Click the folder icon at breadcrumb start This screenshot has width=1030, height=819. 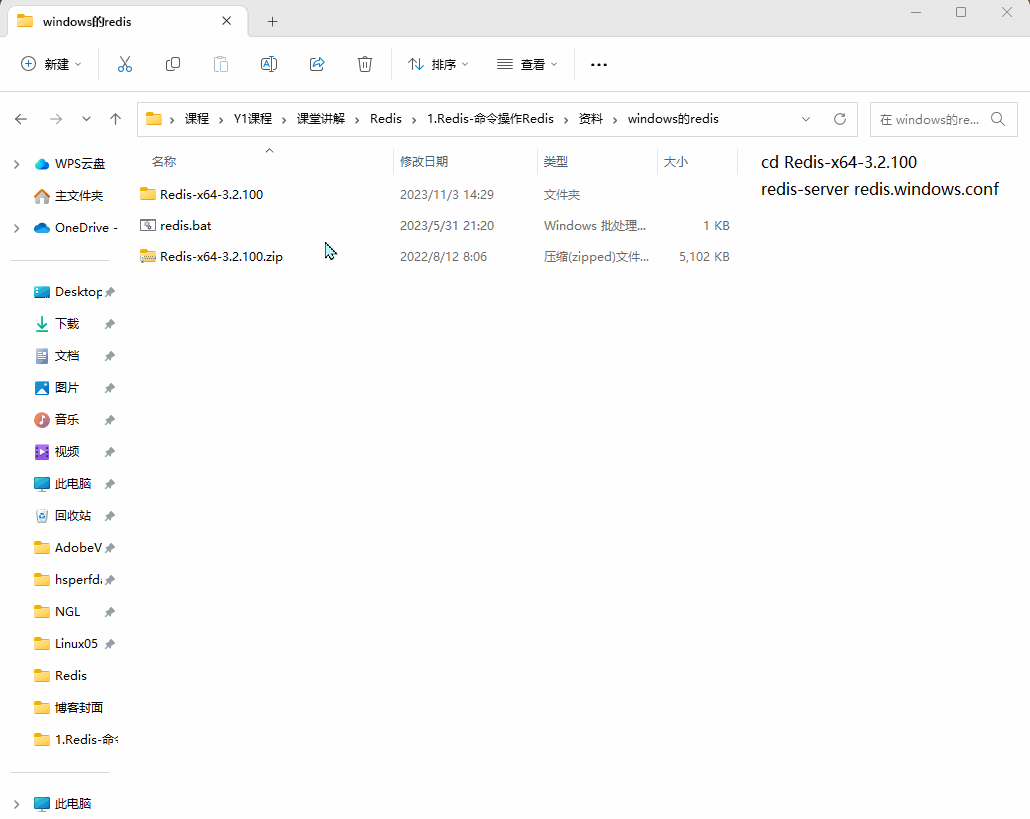(x=154, y=119)
